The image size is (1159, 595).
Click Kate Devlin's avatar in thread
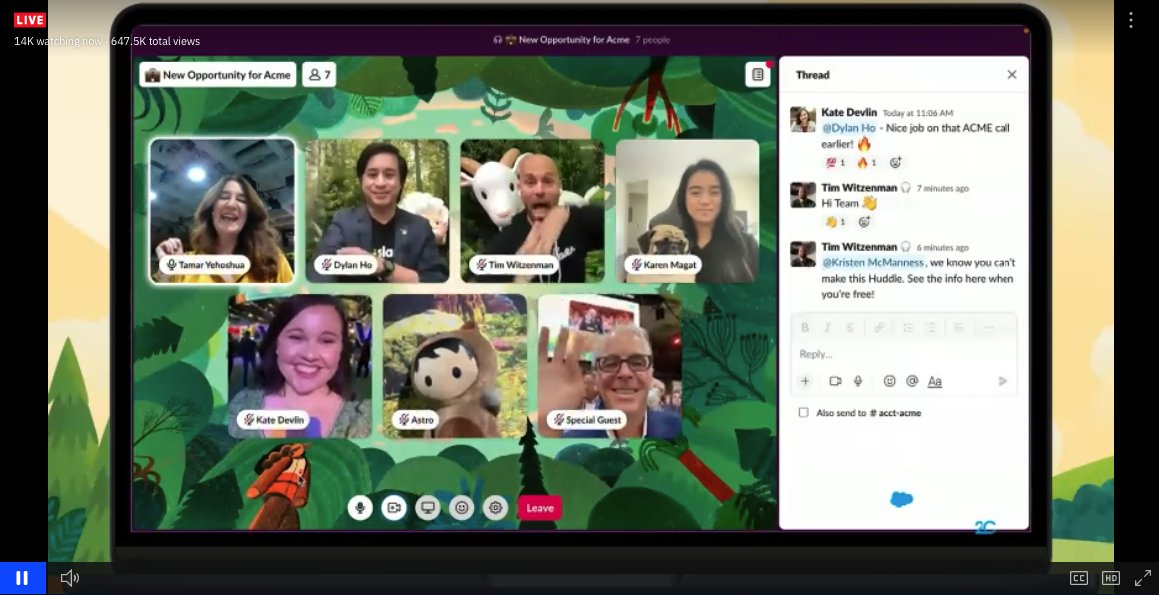point(803,119)
